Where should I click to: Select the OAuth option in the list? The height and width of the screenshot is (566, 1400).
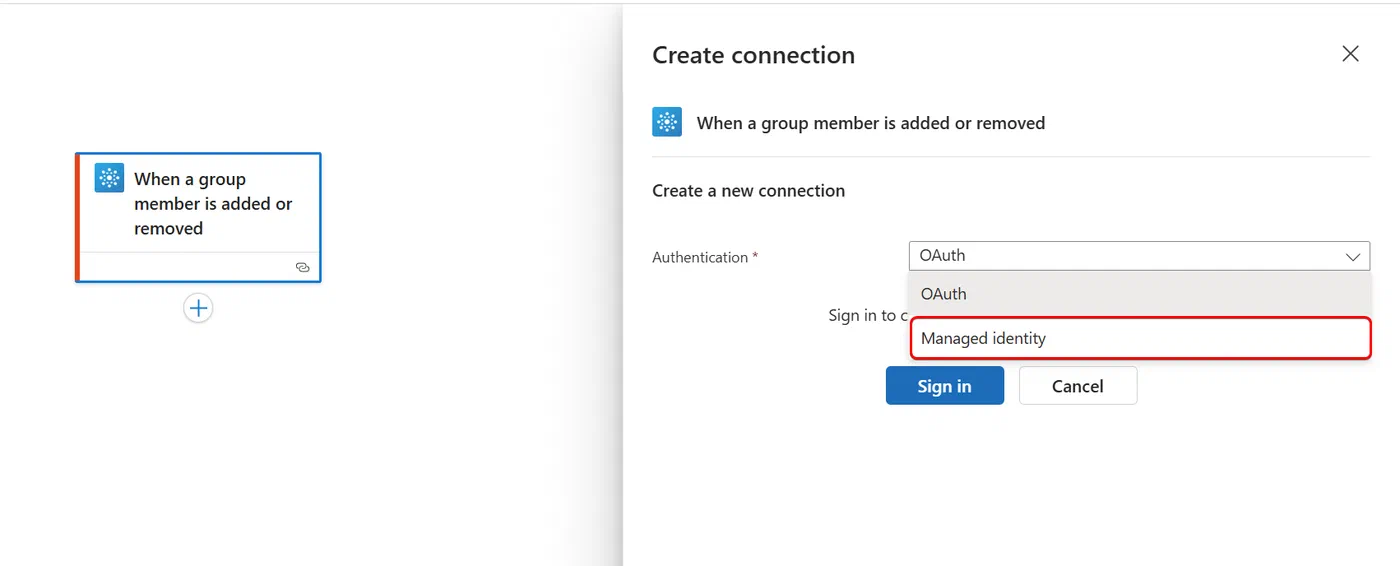1139,294
